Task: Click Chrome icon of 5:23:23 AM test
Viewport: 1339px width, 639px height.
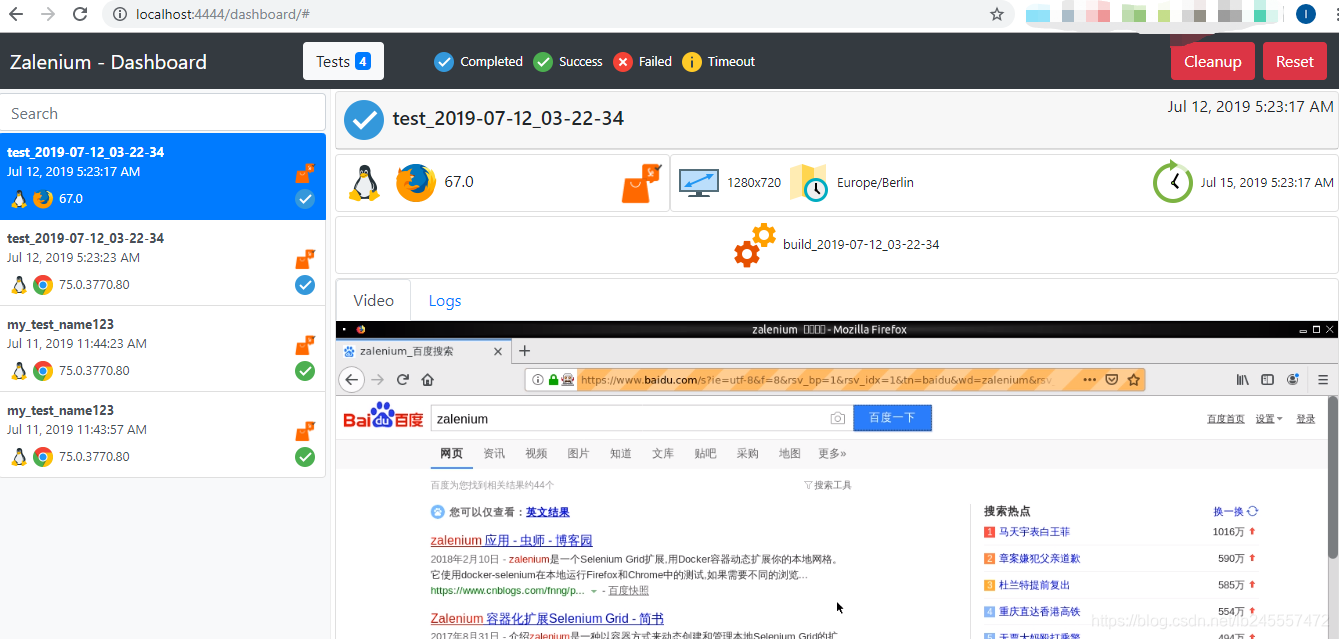Action: [42, 285]
